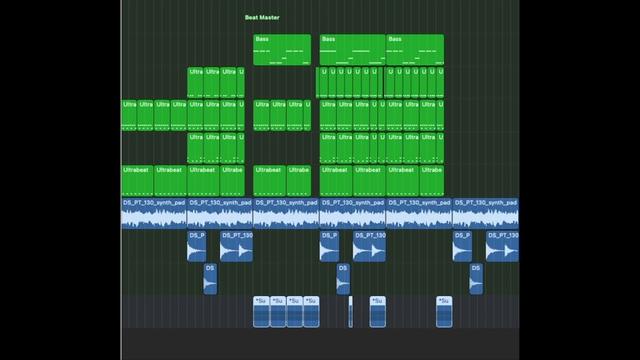640x360 pixels.
Task: Select the third small DS region on lower track
Action: pos(476,279)
